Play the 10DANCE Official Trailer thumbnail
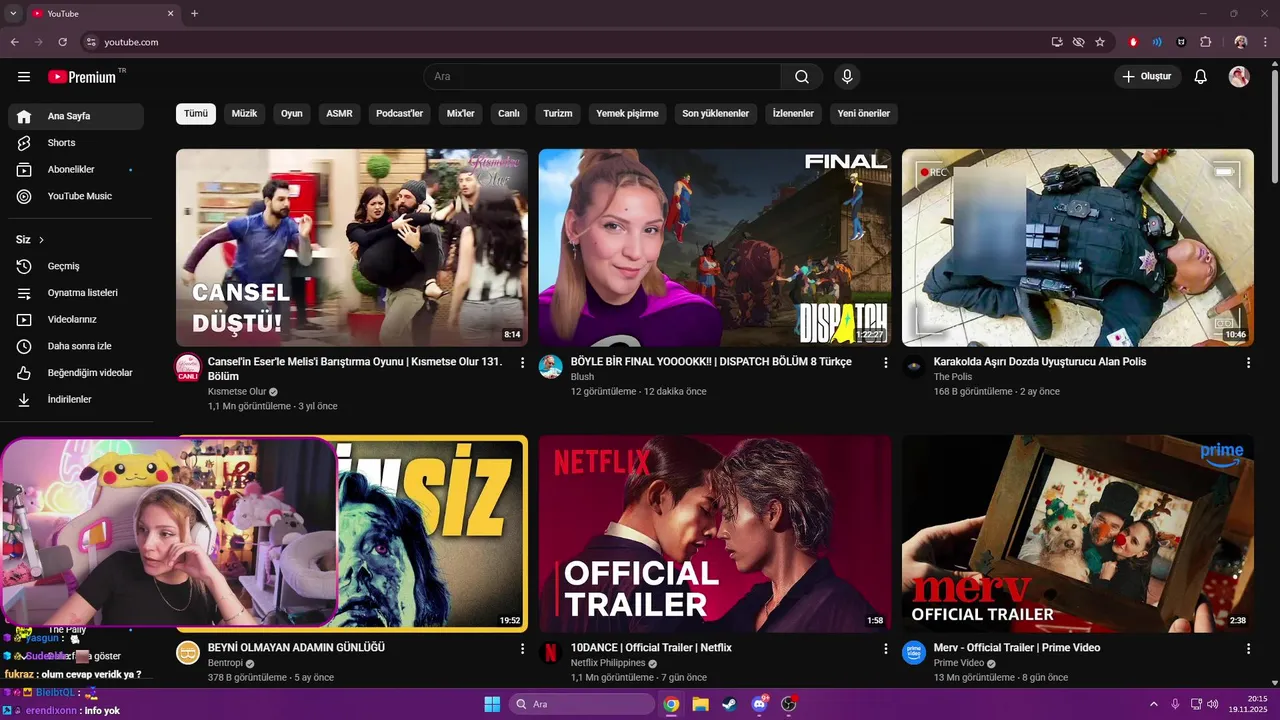This screenshot has height=720, width=1280. 715,534
